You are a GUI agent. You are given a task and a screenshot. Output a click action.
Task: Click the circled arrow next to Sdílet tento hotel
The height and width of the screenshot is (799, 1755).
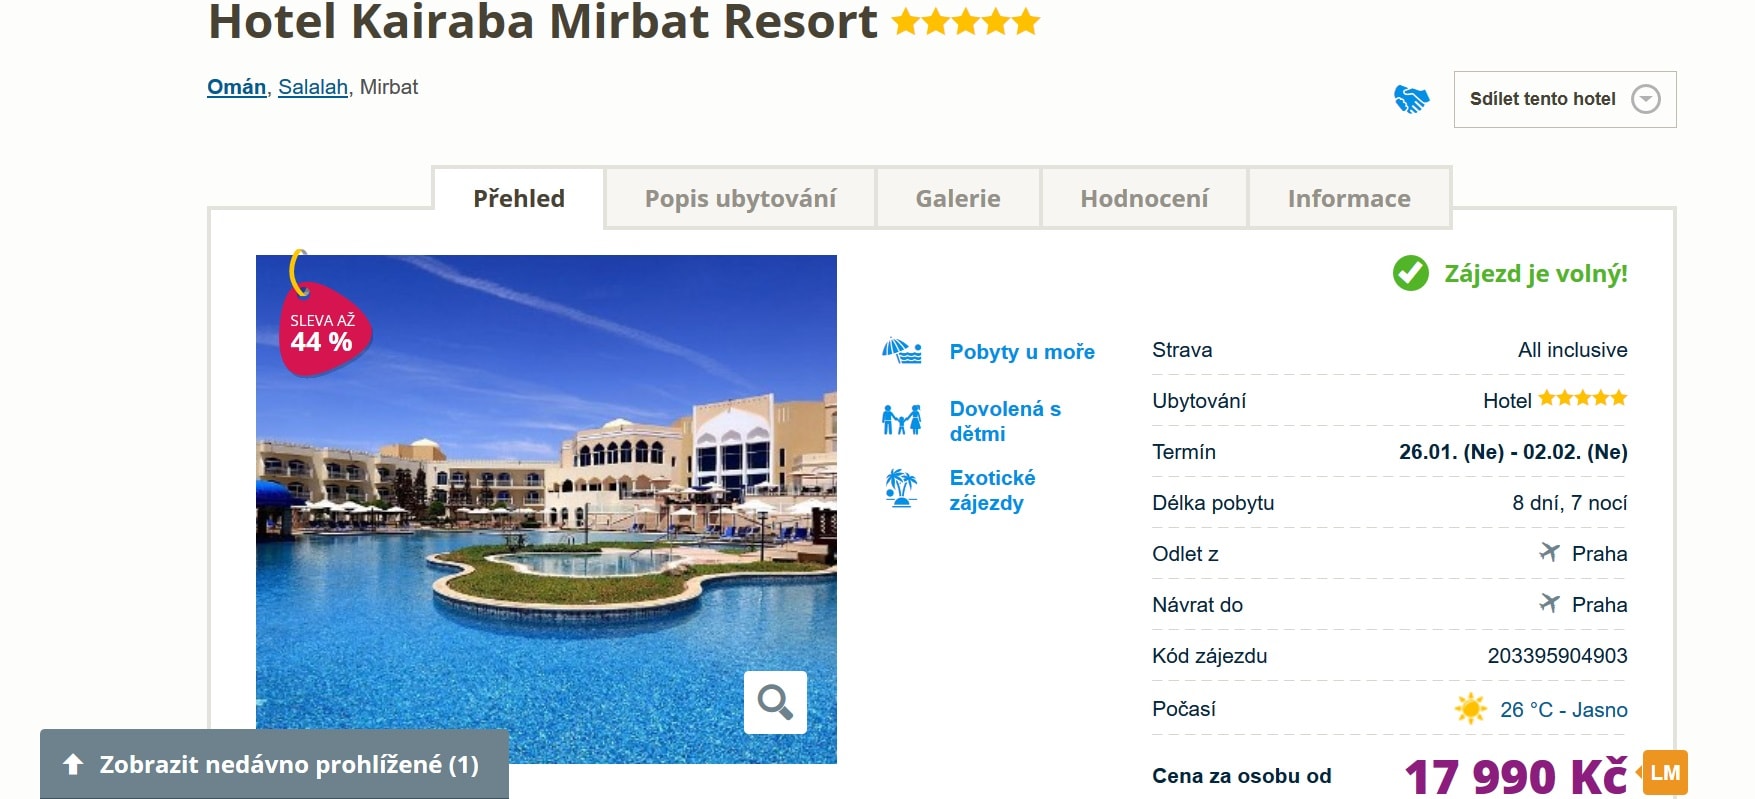[x=1645, y=99]
